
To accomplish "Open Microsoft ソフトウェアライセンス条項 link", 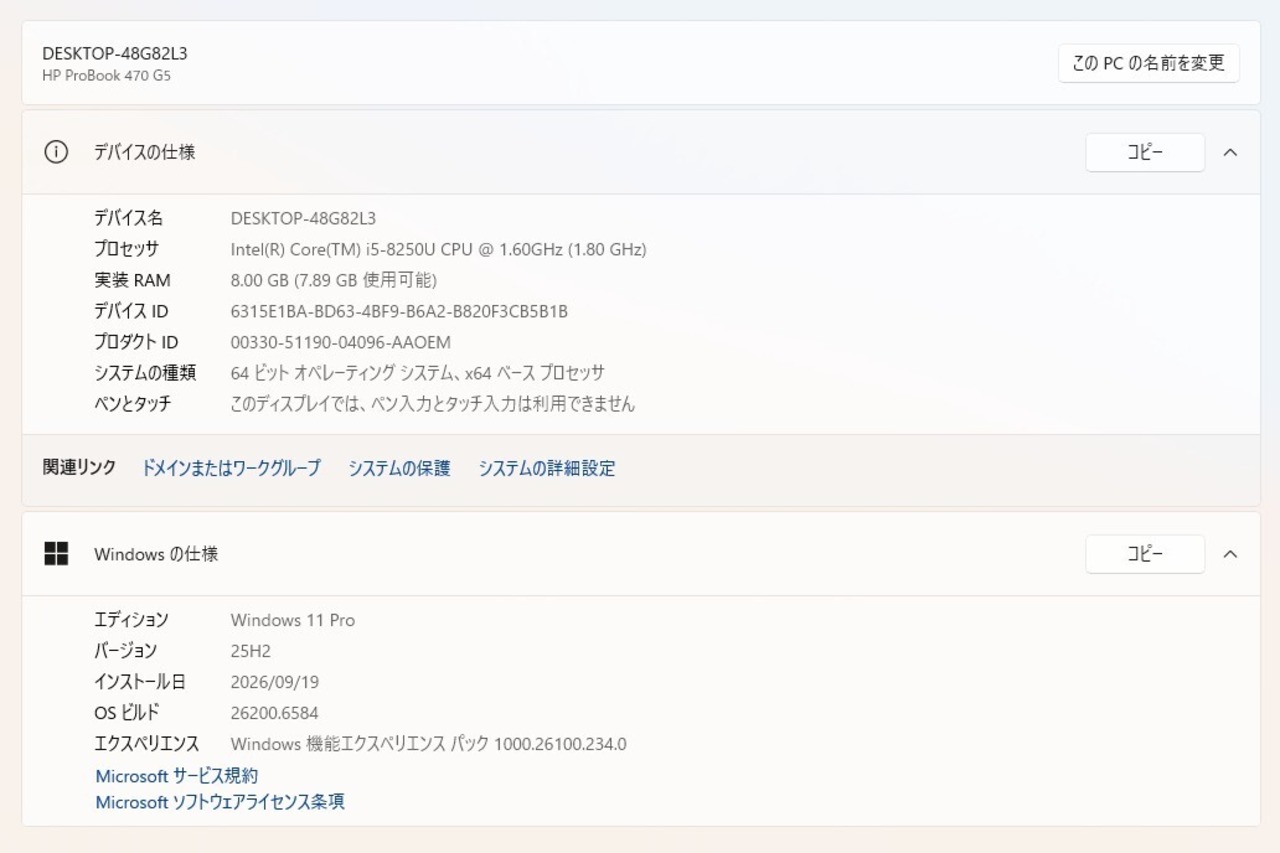I will pyautogui.click(x=220, y=802).
